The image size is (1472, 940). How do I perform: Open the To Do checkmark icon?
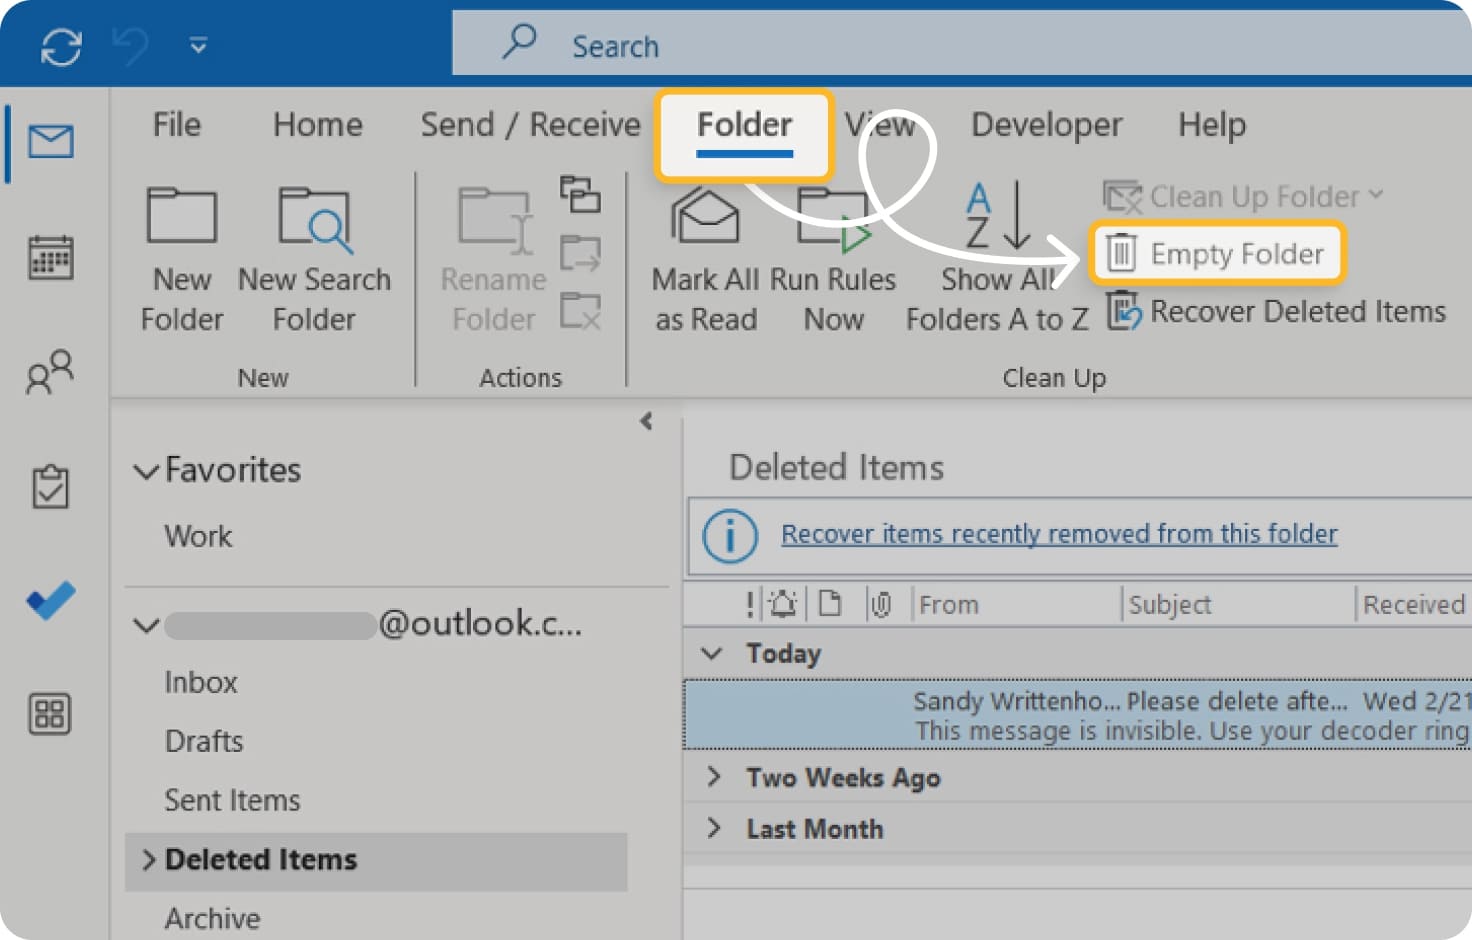tap(50, 600)
